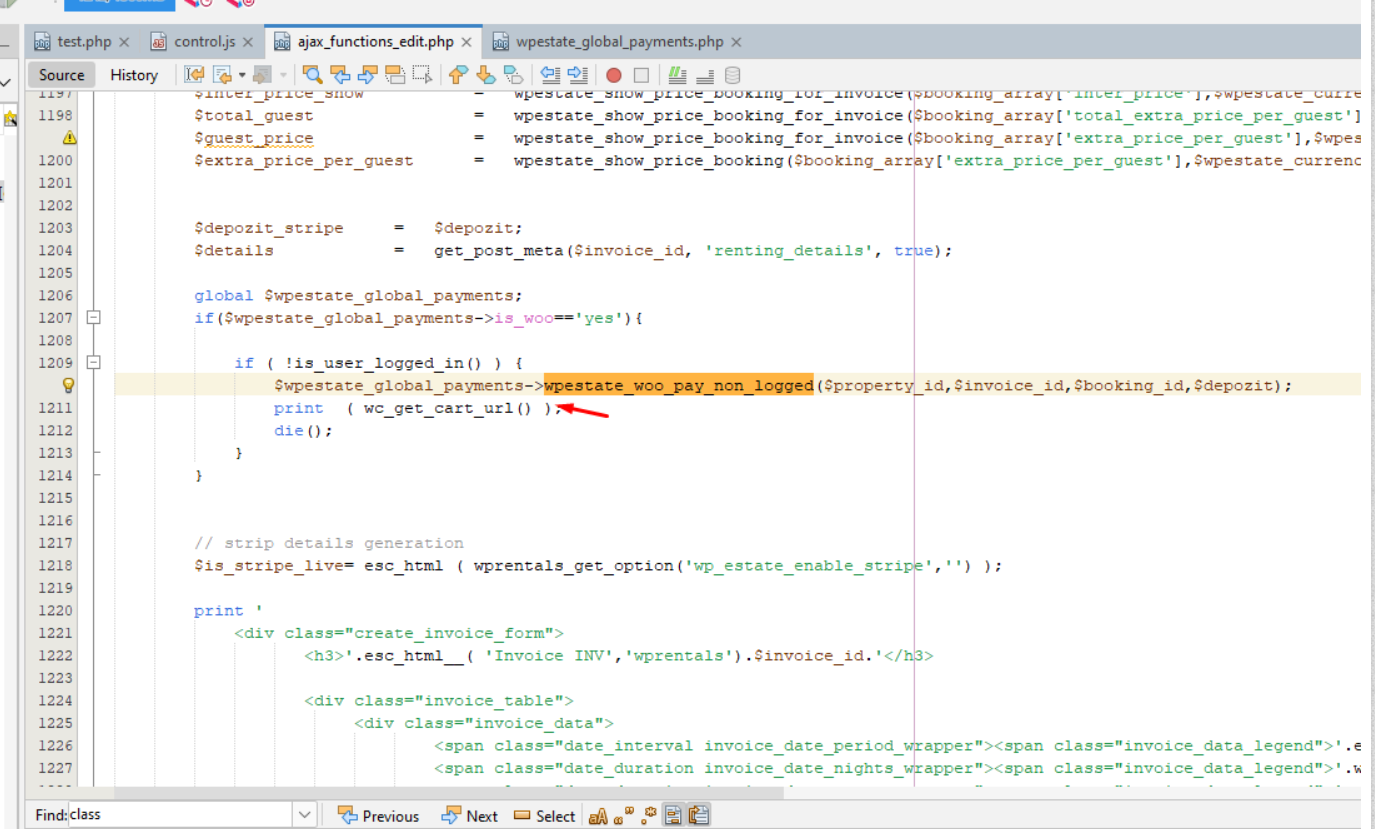Image resolution: width=1375 pixels, height=829 pixels.
Task: Stop macro recording with square icon
Action: click(x=641, y=75)
